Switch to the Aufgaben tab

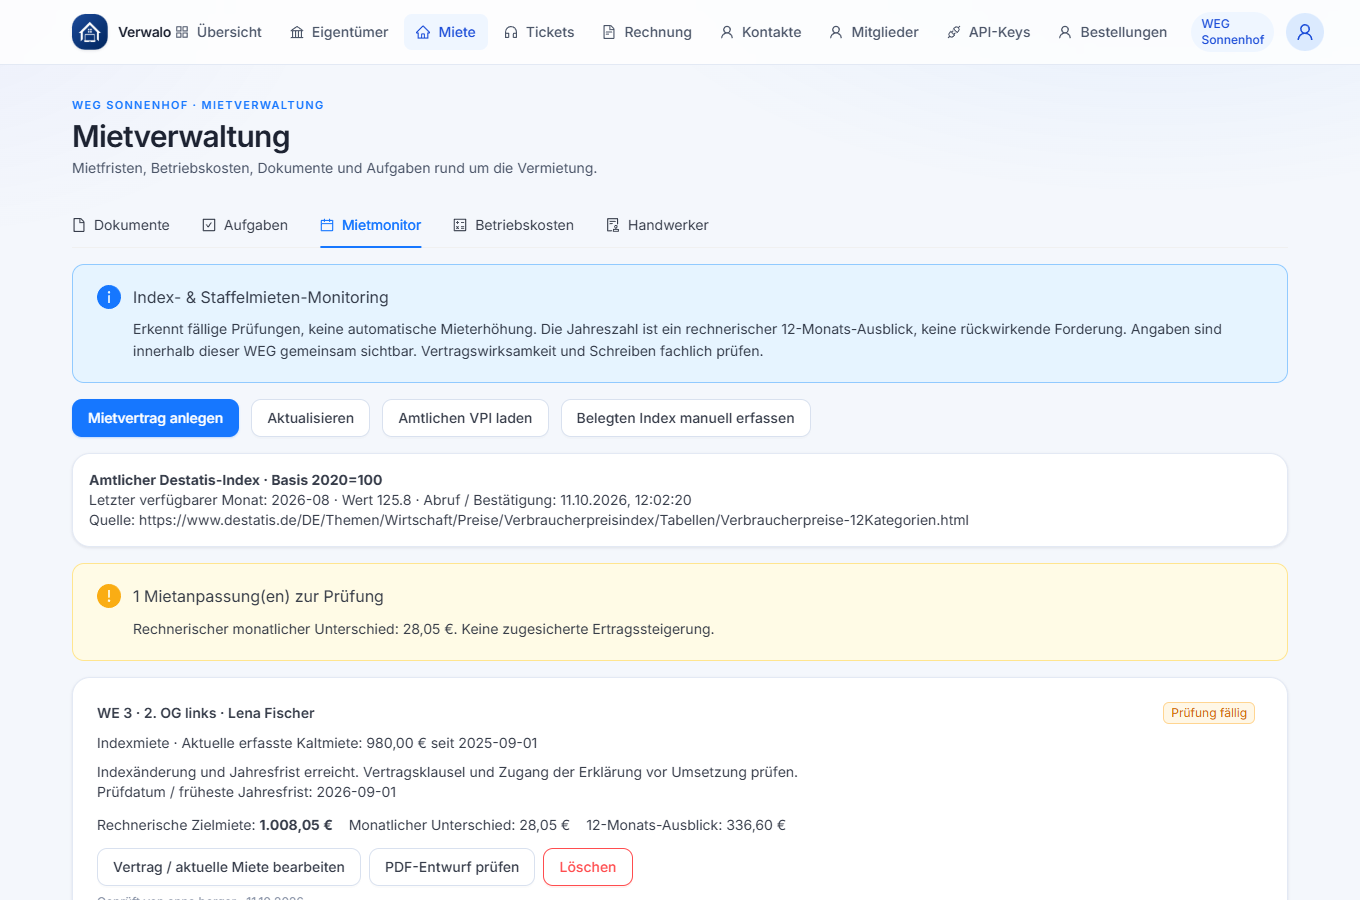pos(245,225)
